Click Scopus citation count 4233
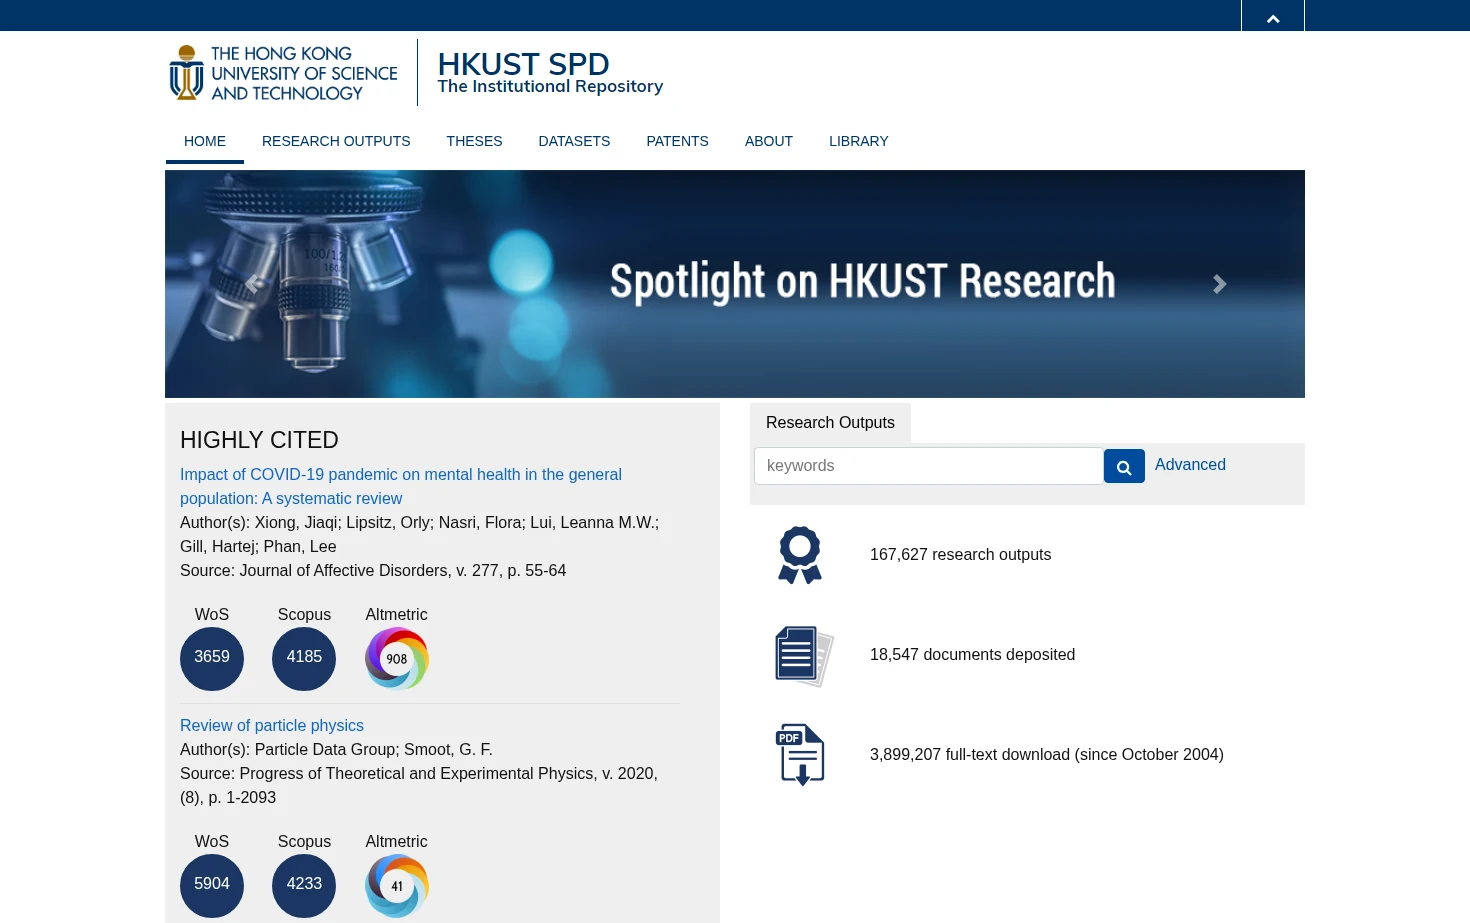Screen dimensions: 1470x923 (x=304, y=885)
